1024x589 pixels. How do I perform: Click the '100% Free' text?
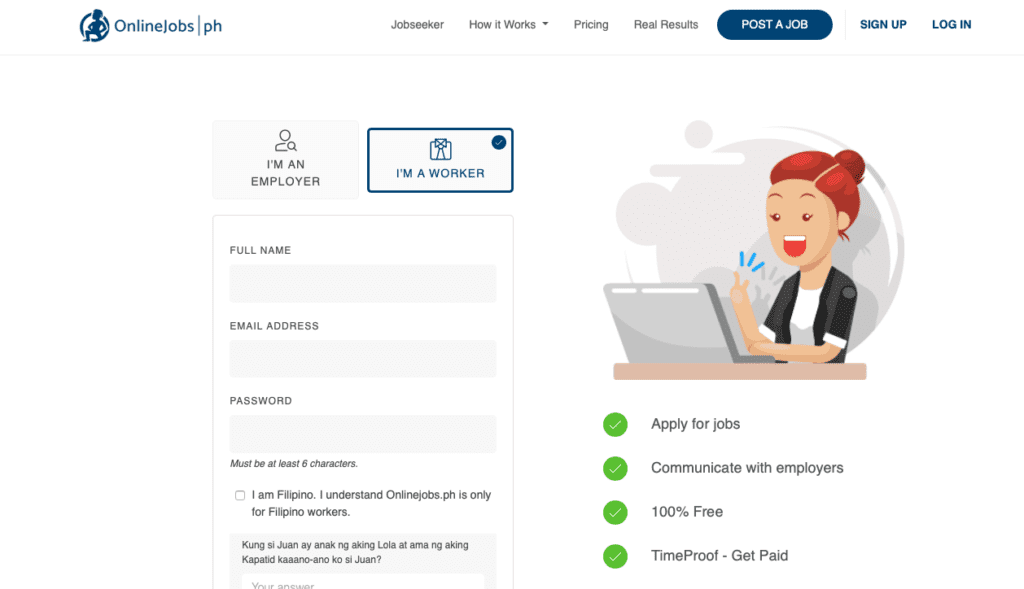tap(687, 511)
